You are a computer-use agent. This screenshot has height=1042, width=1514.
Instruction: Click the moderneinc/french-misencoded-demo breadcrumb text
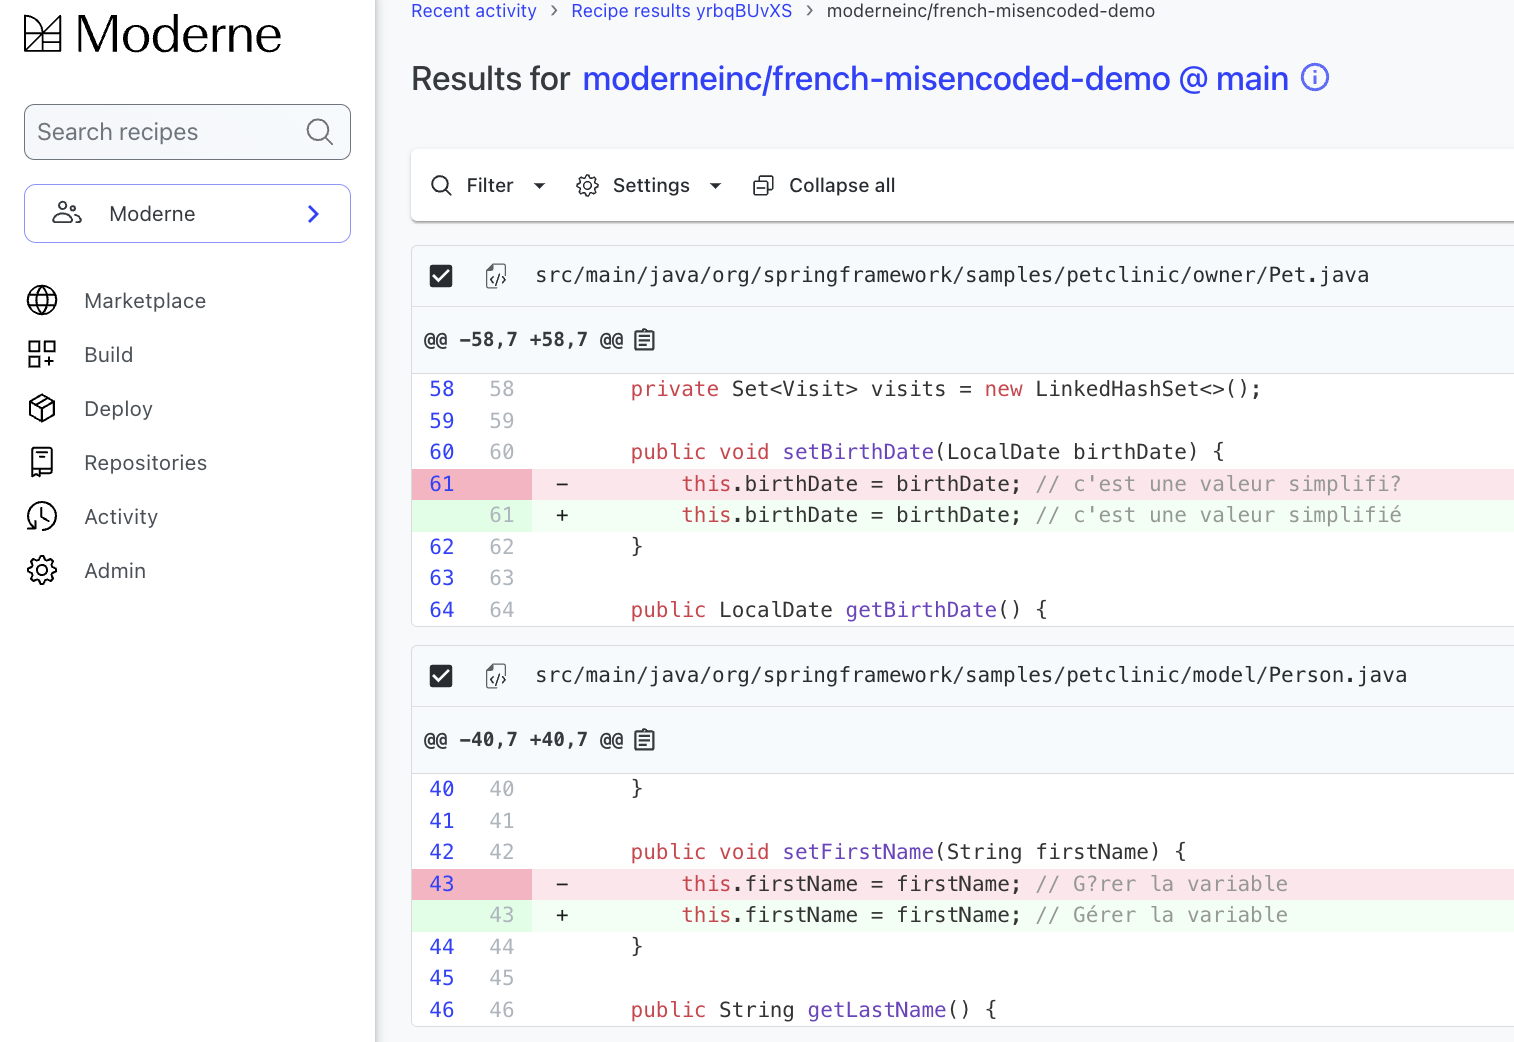coord(991,11)
